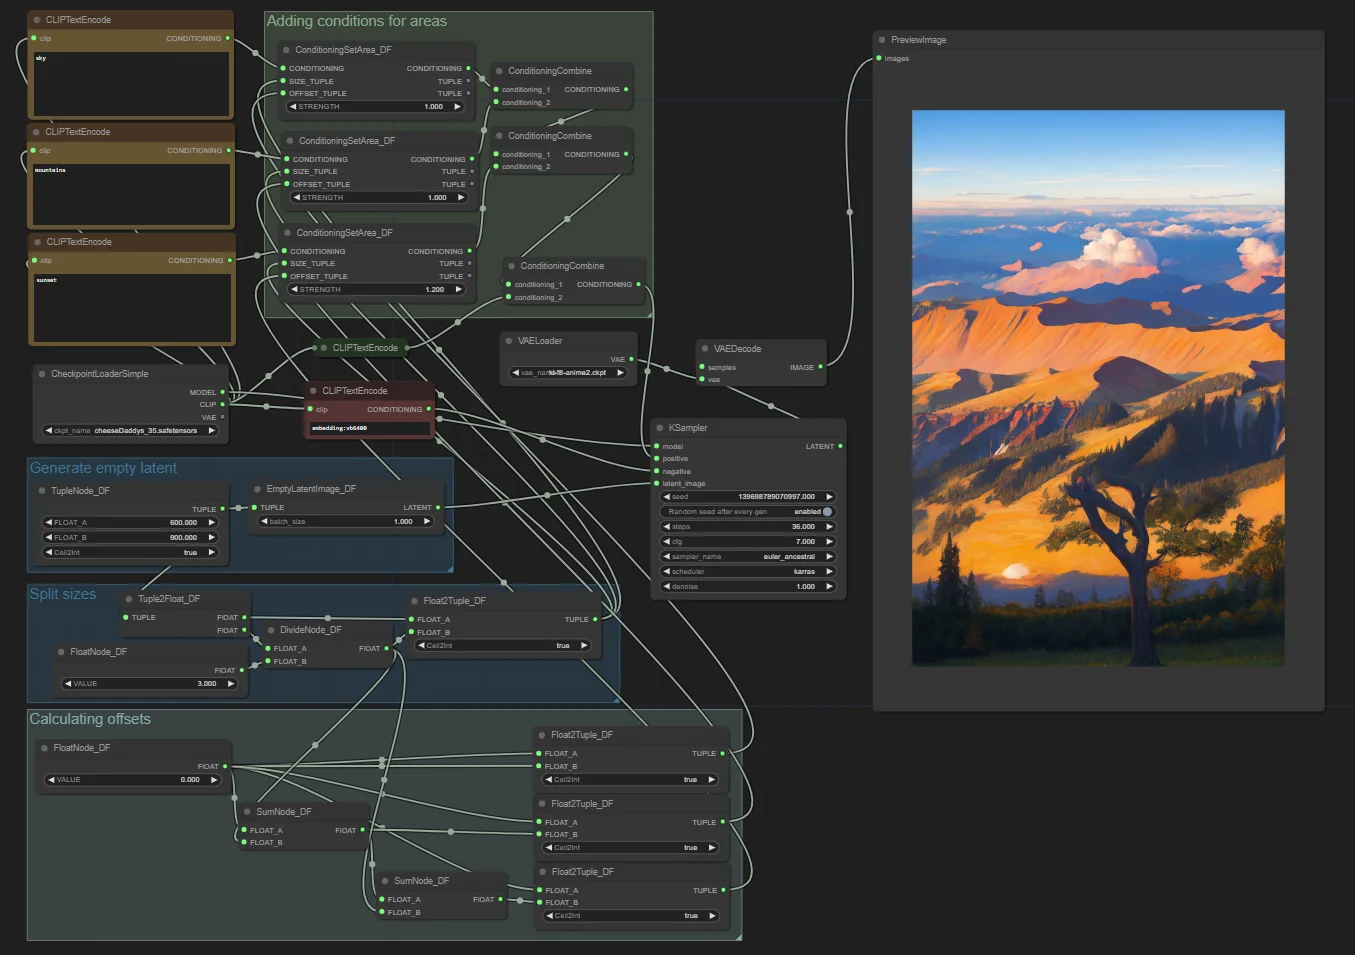
Task: Click the KSampler LATENT output port
Action: click(x=840, y=446)
